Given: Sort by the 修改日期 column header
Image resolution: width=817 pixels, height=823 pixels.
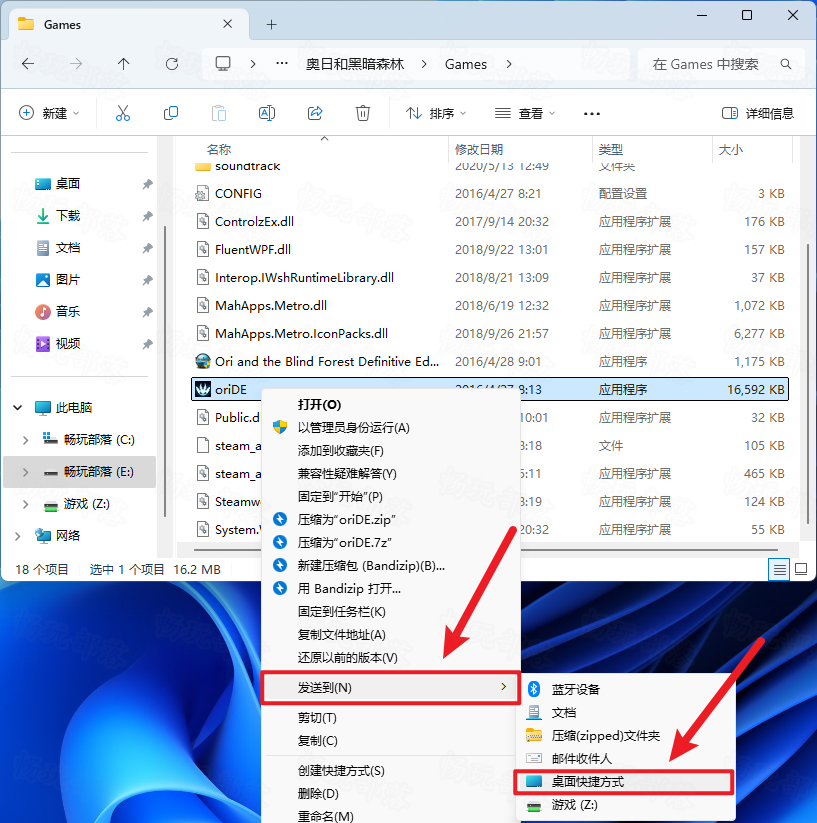Looking at the screenshot, I should (479, 150).
